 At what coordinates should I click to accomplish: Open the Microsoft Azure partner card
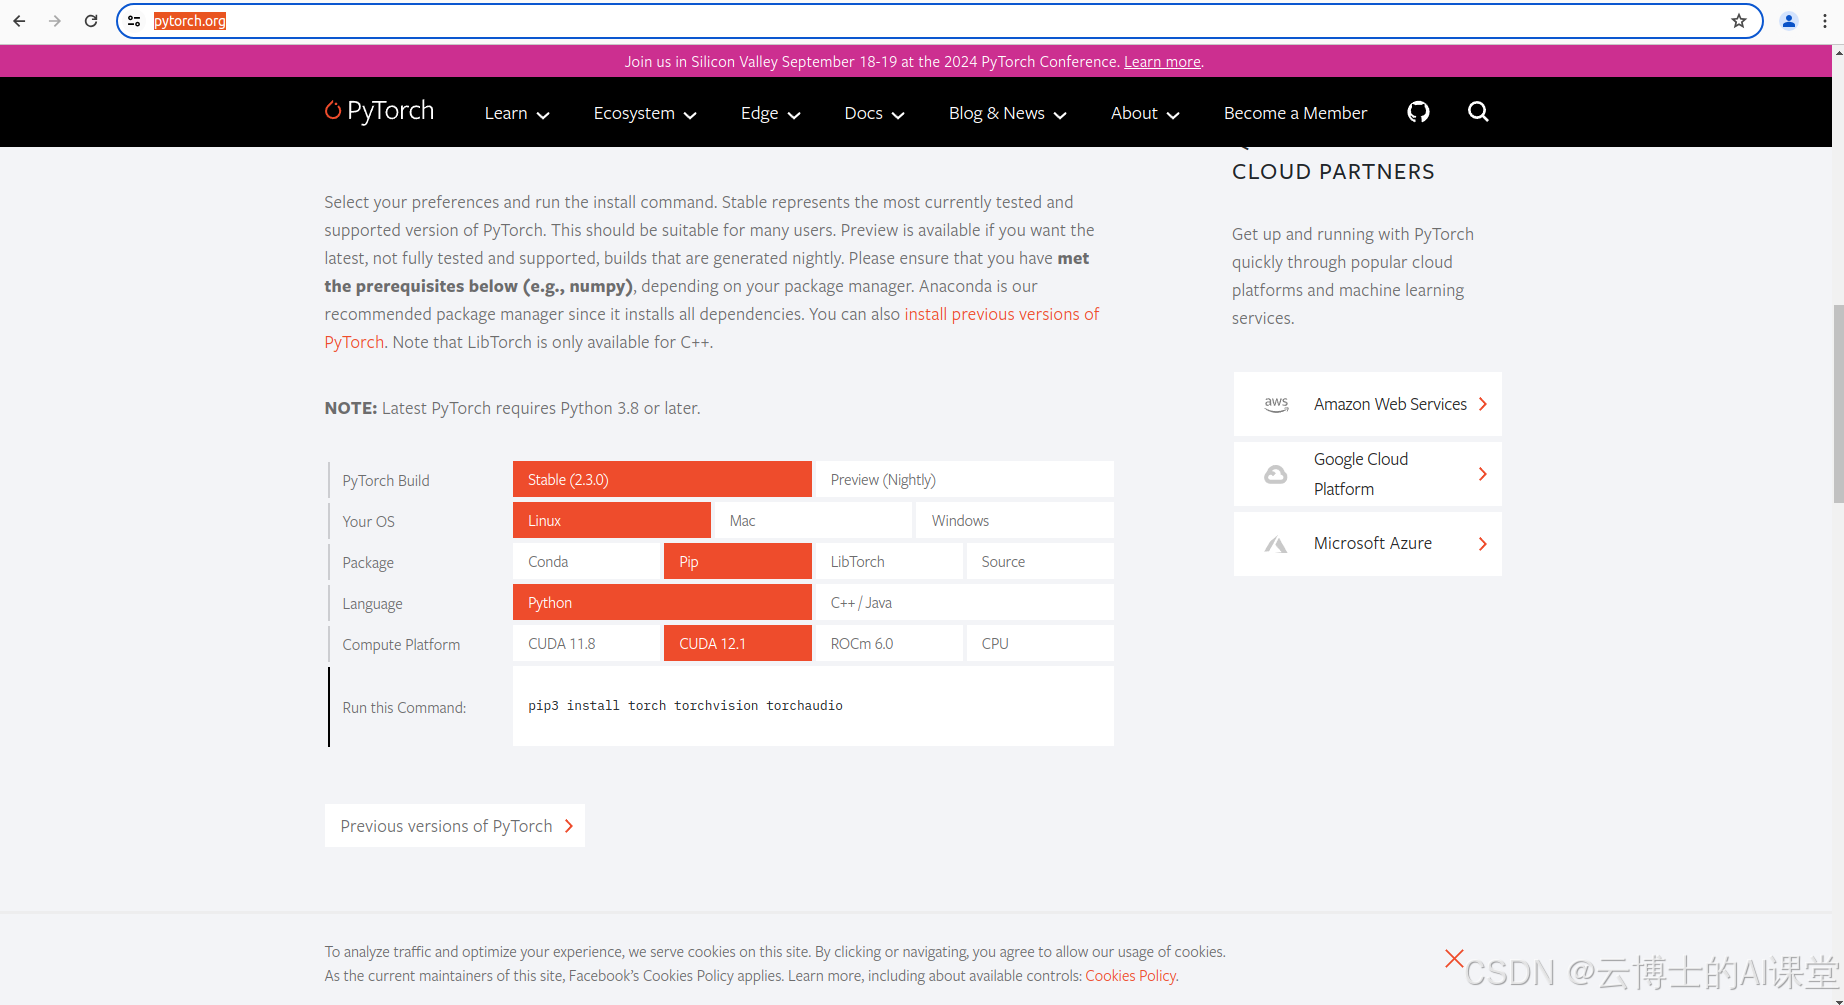click(1368, 544)
